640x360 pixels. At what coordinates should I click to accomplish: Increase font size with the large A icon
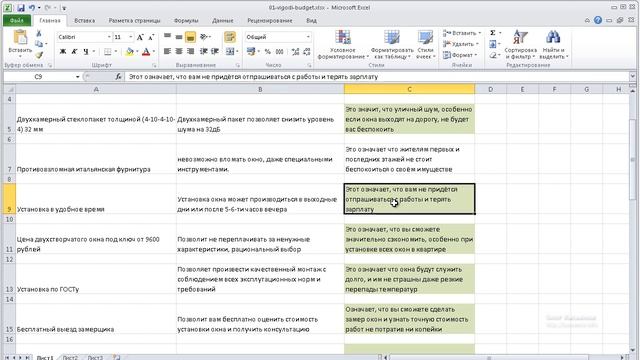click(x=140, y=37)
